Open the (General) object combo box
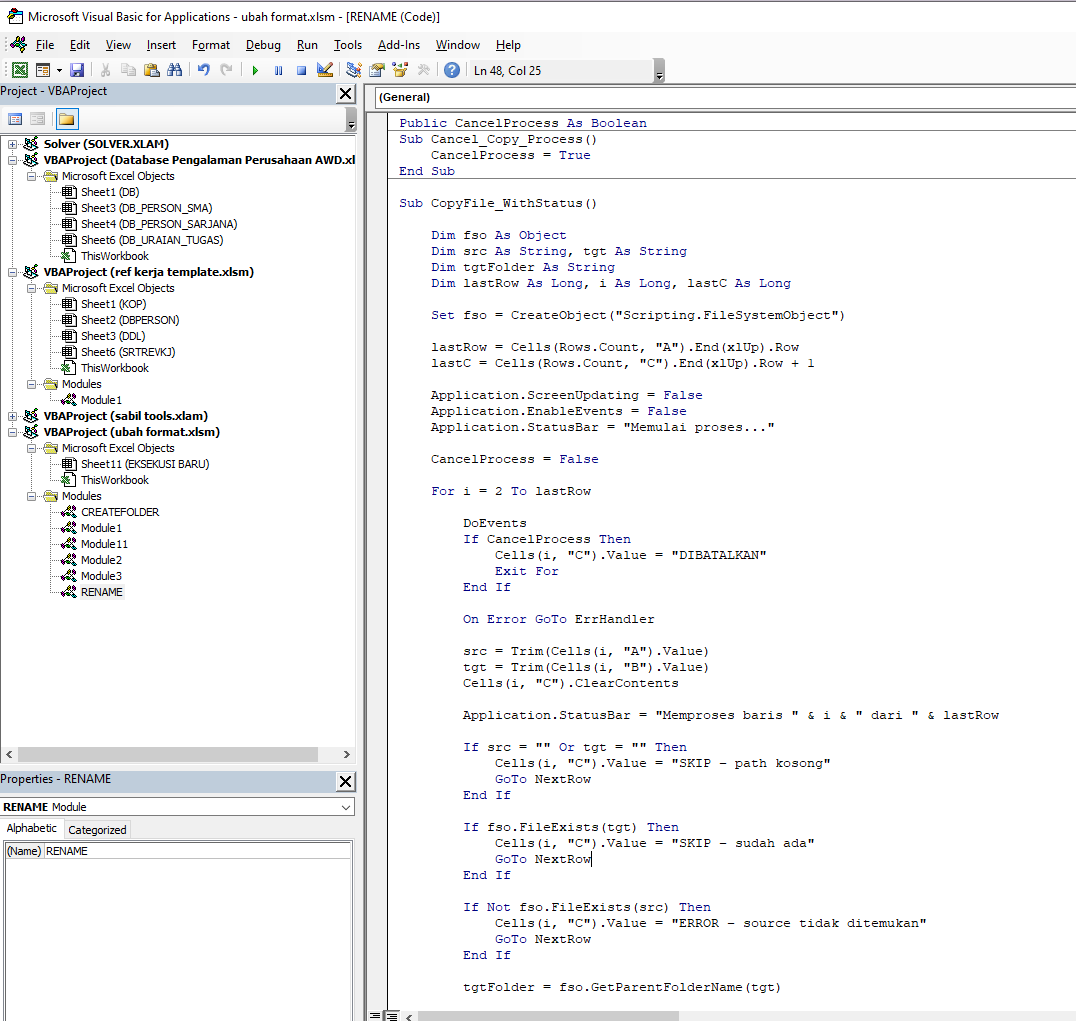Viewport: 1076px width, 1021px height. (x=726, y=97)
